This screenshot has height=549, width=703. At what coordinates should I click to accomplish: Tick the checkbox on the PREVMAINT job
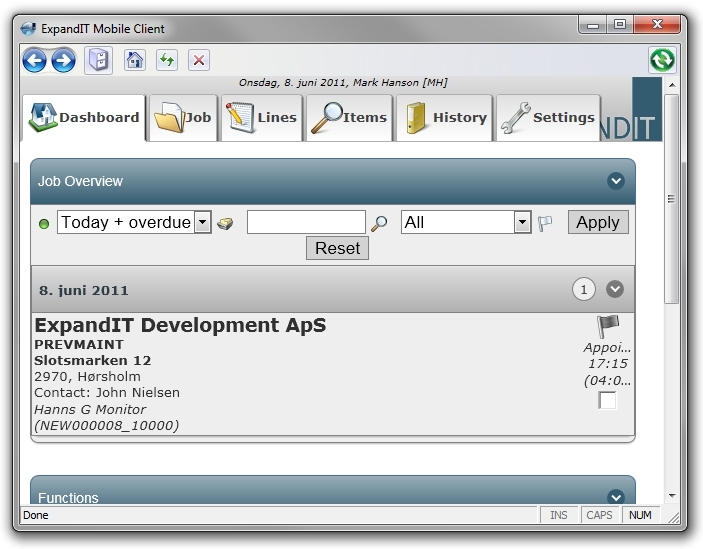coord(608,400)
